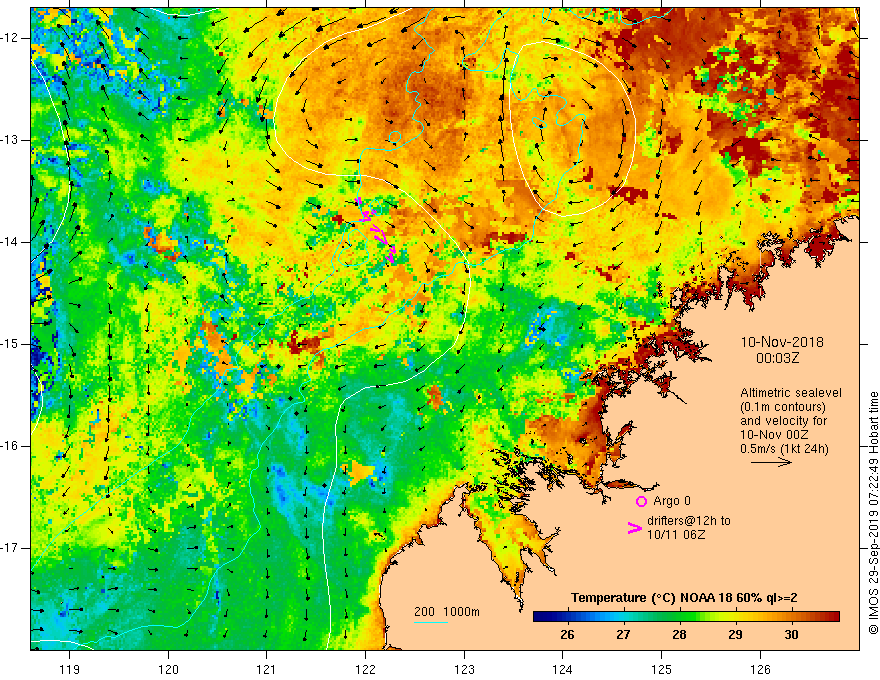Click the green 28 degree colorbar section

(x=679, y=617)
